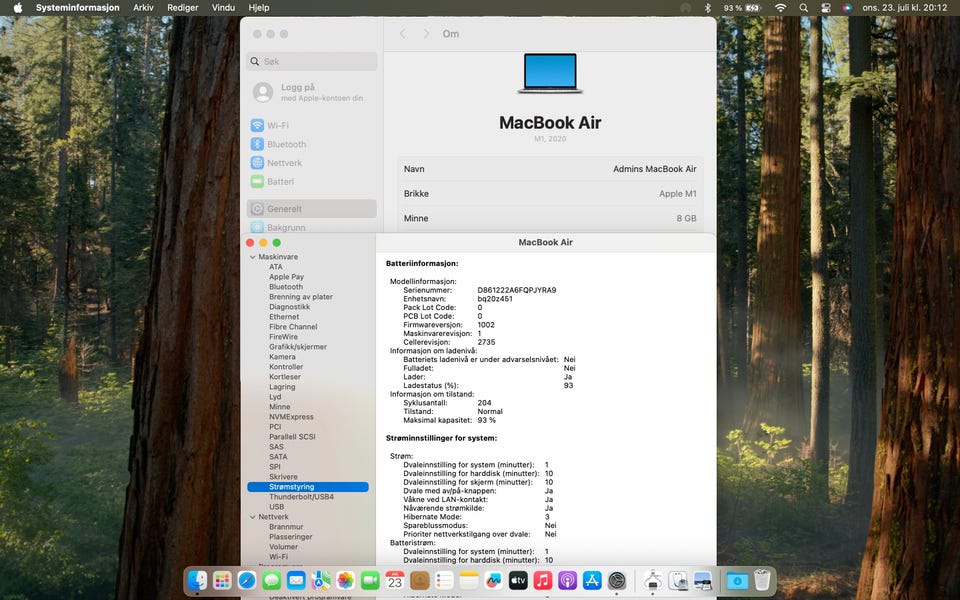The height and width of the screenshot is (600, 960).
Task: Select Grafikk/skjermer in hardware tree
Action: [298, 347]
